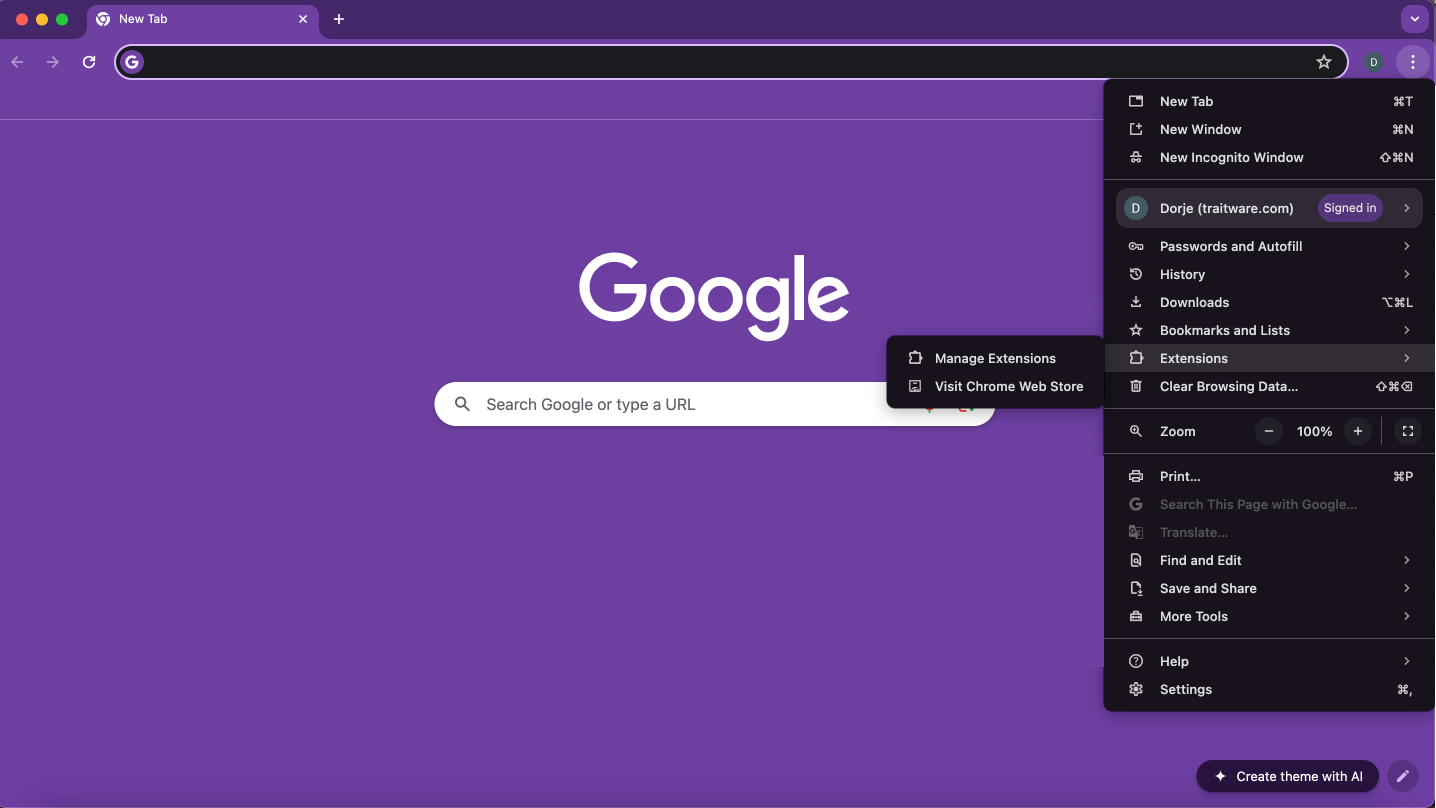Screen dimensions: 1436x808
Task: Click the Google logo
Action: [x=714, y=296]
